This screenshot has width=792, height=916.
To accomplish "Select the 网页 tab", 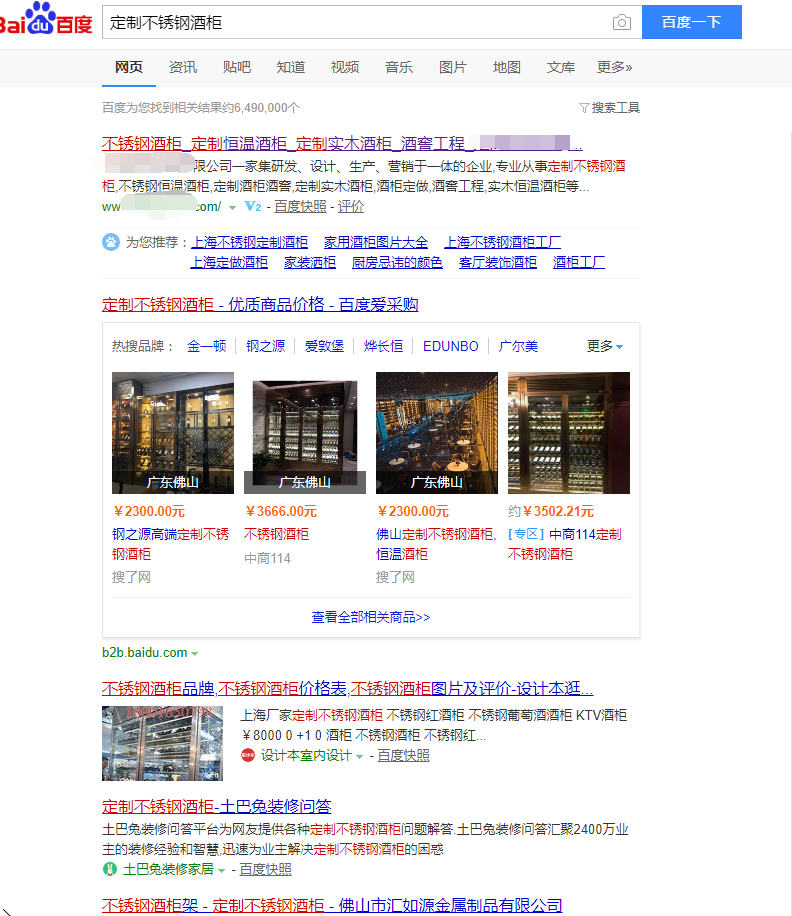I will click(x=128, y=67).
